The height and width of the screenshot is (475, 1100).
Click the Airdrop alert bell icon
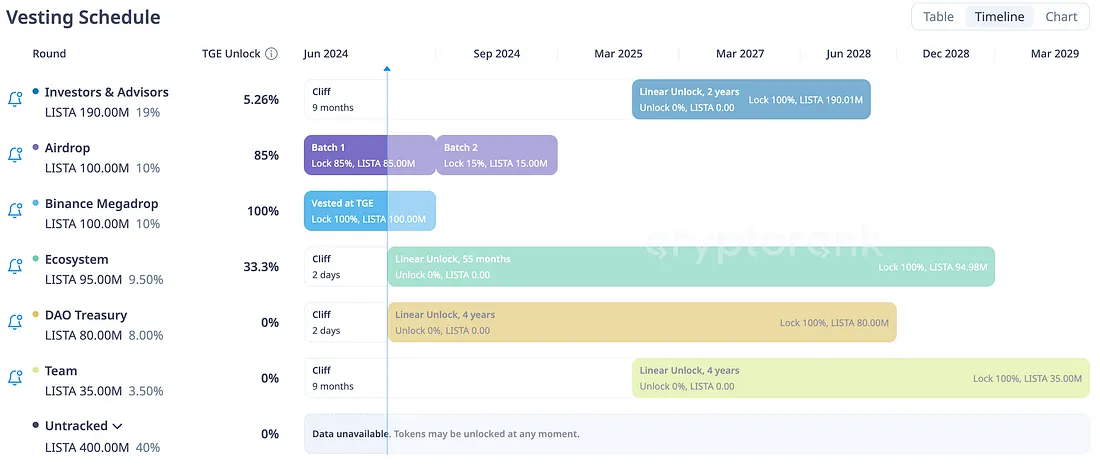coord(15,155)
